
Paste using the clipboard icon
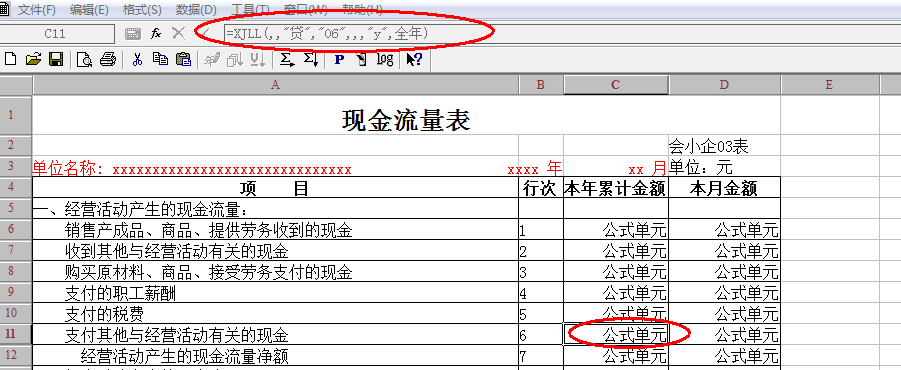(183, 59)
